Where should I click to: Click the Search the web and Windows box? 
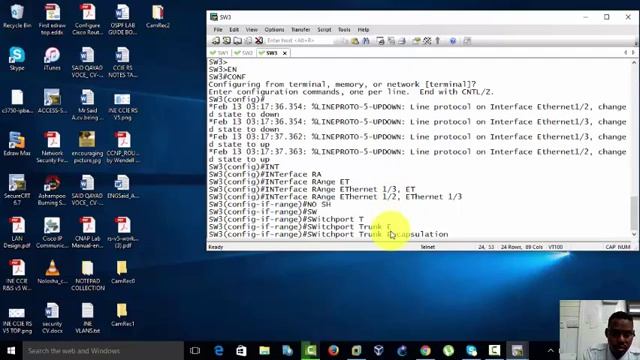[103, 351]
